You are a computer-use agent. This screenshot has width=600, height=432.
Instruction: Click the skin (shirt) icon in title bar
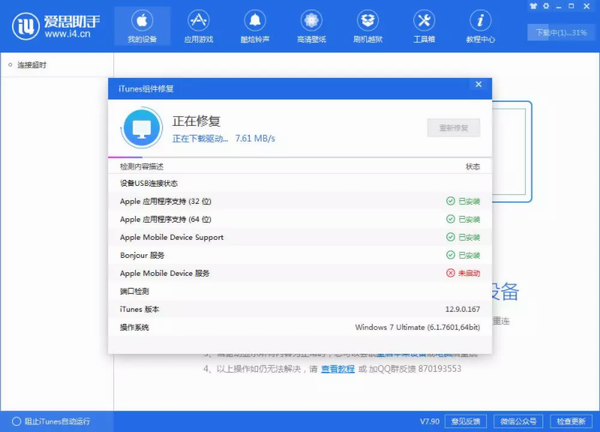533,6
